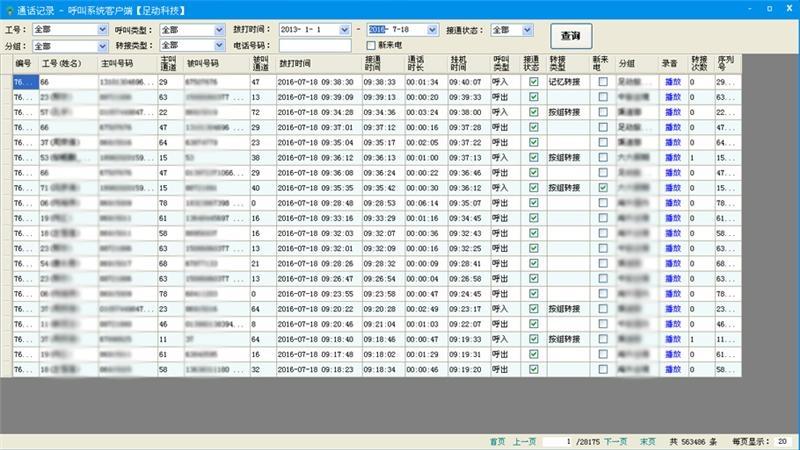Expand the 呼叫类型 dropdown

(219, 30)
